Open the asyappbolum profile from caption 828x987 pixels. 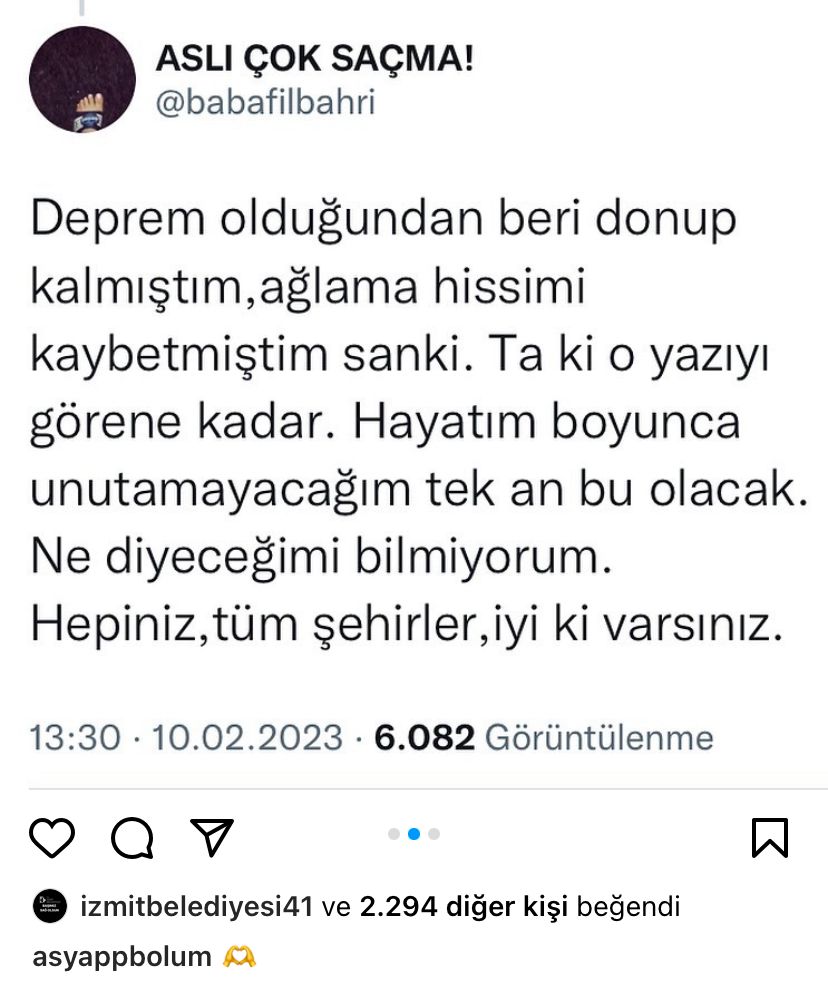122,957
